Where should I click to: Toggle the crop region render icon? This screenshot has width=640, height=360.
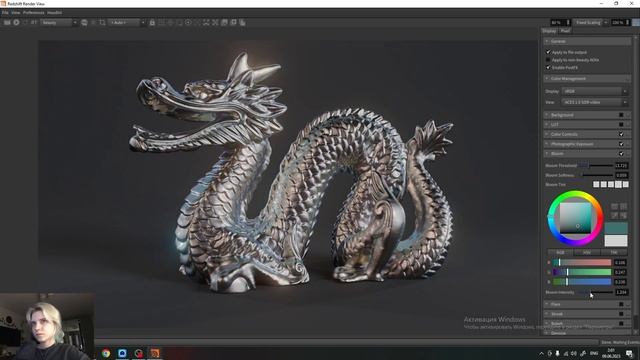pos(102,23)
